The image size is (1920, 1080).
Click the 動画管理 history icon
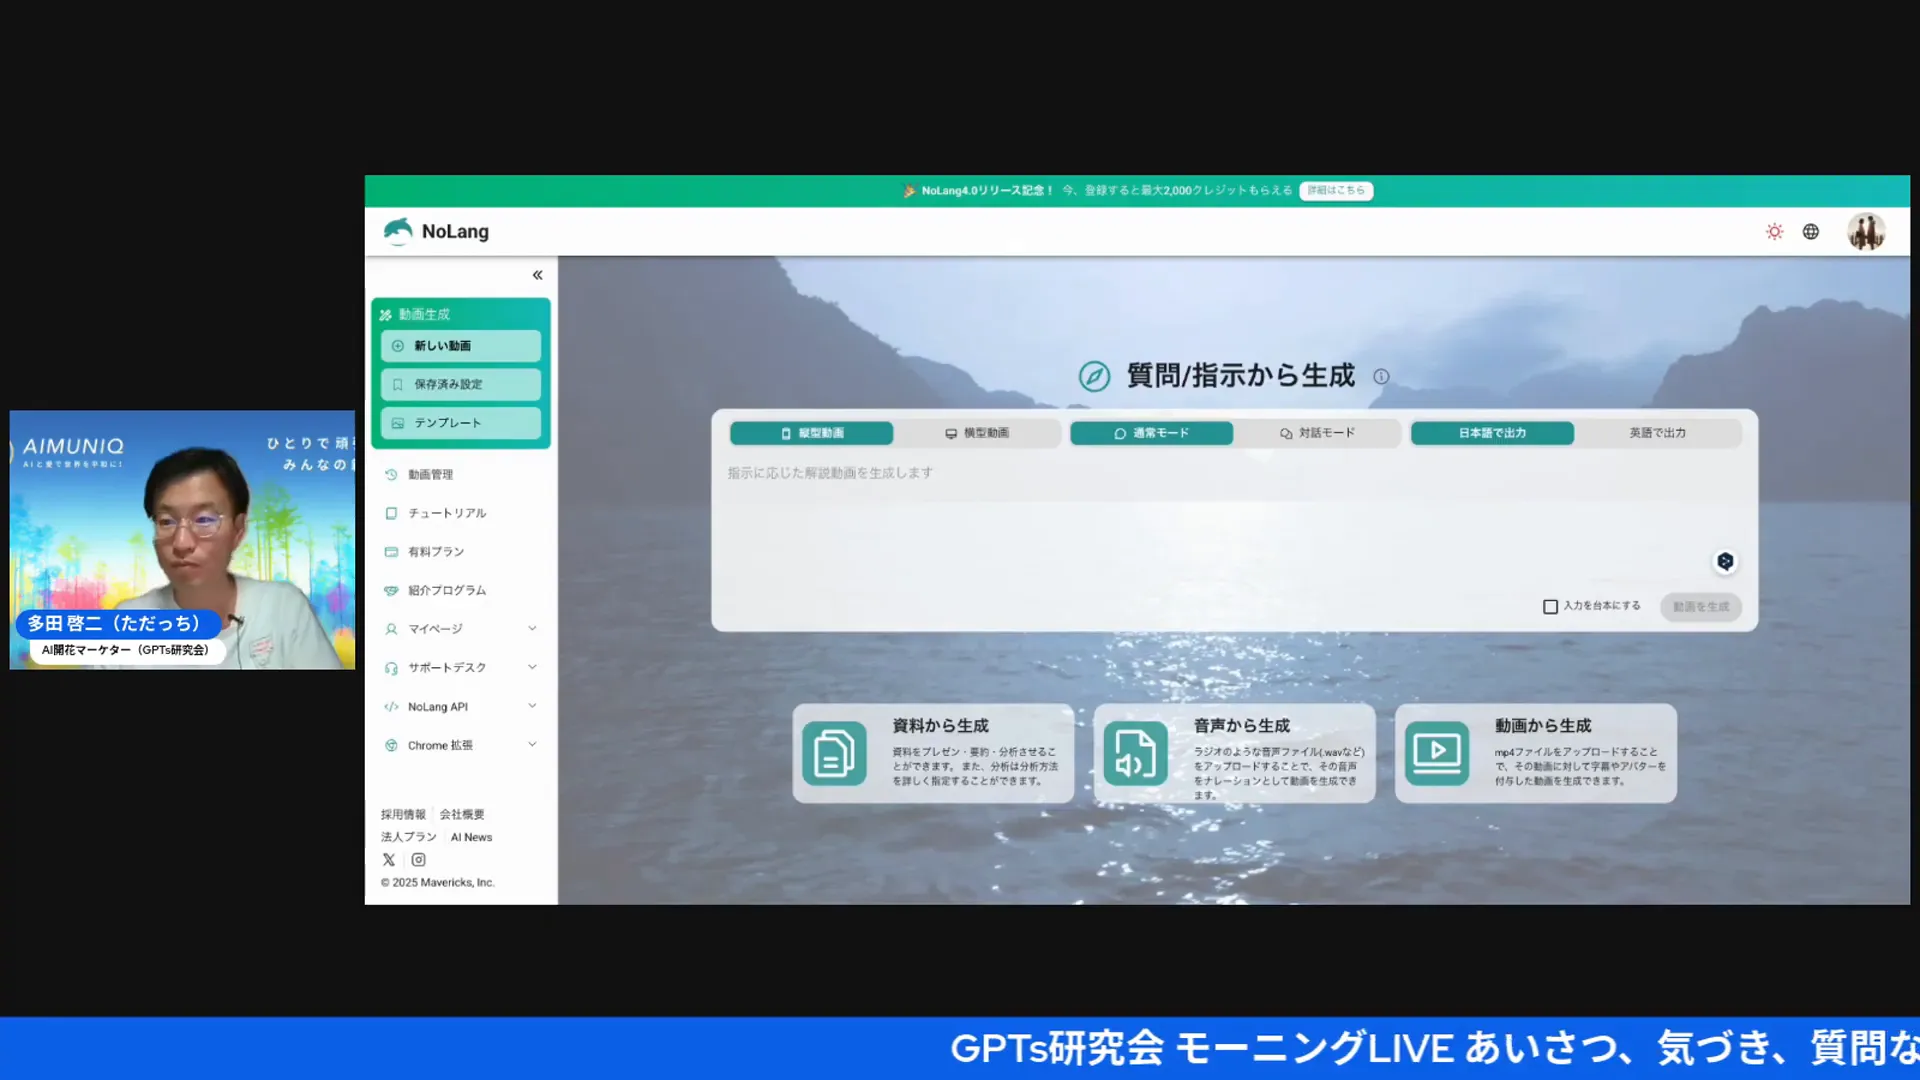click(x=391, y=475)
